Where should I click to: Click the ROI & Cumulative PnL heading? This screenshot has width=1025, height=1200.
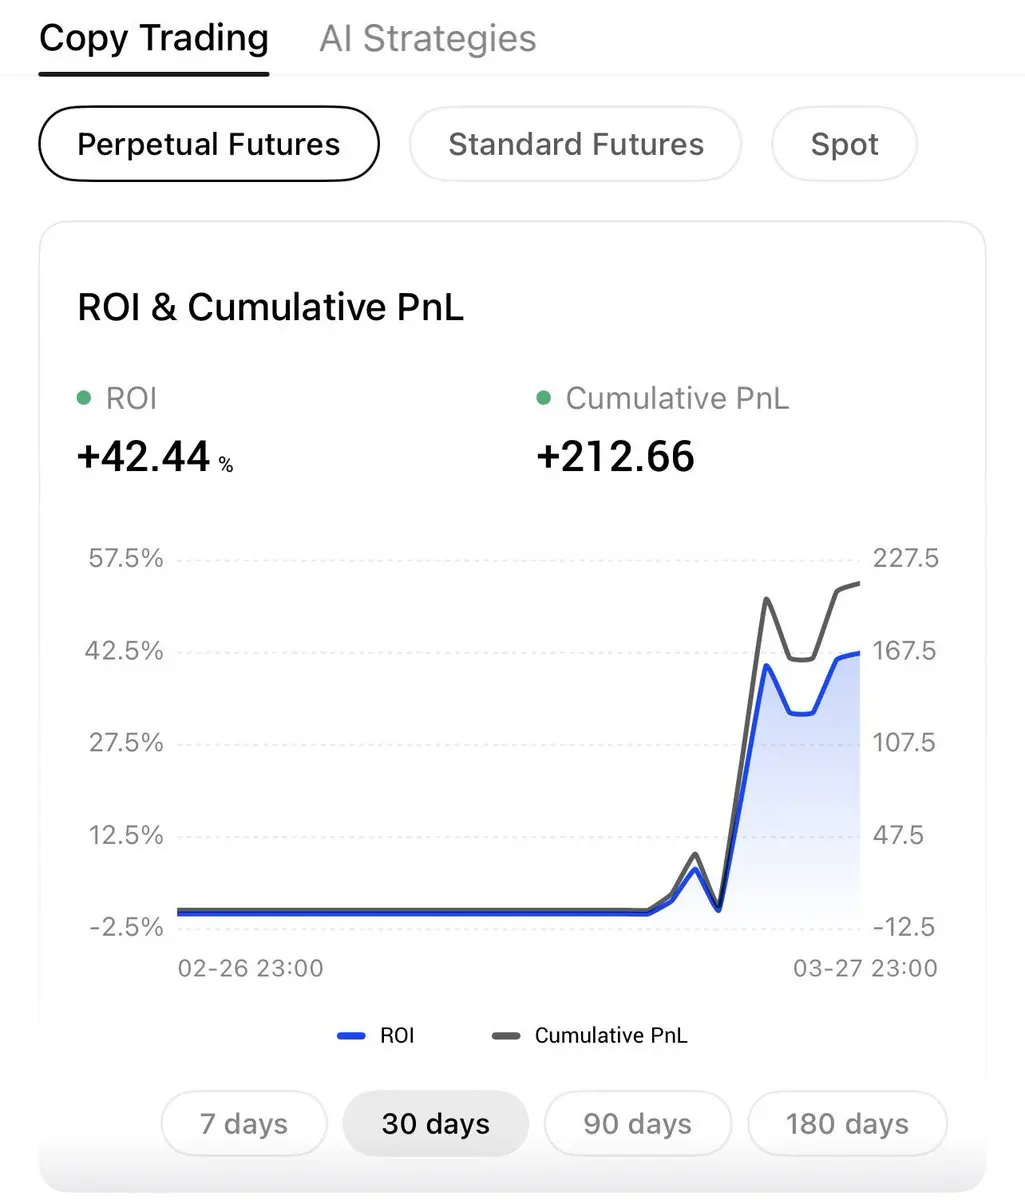point(270,307)
